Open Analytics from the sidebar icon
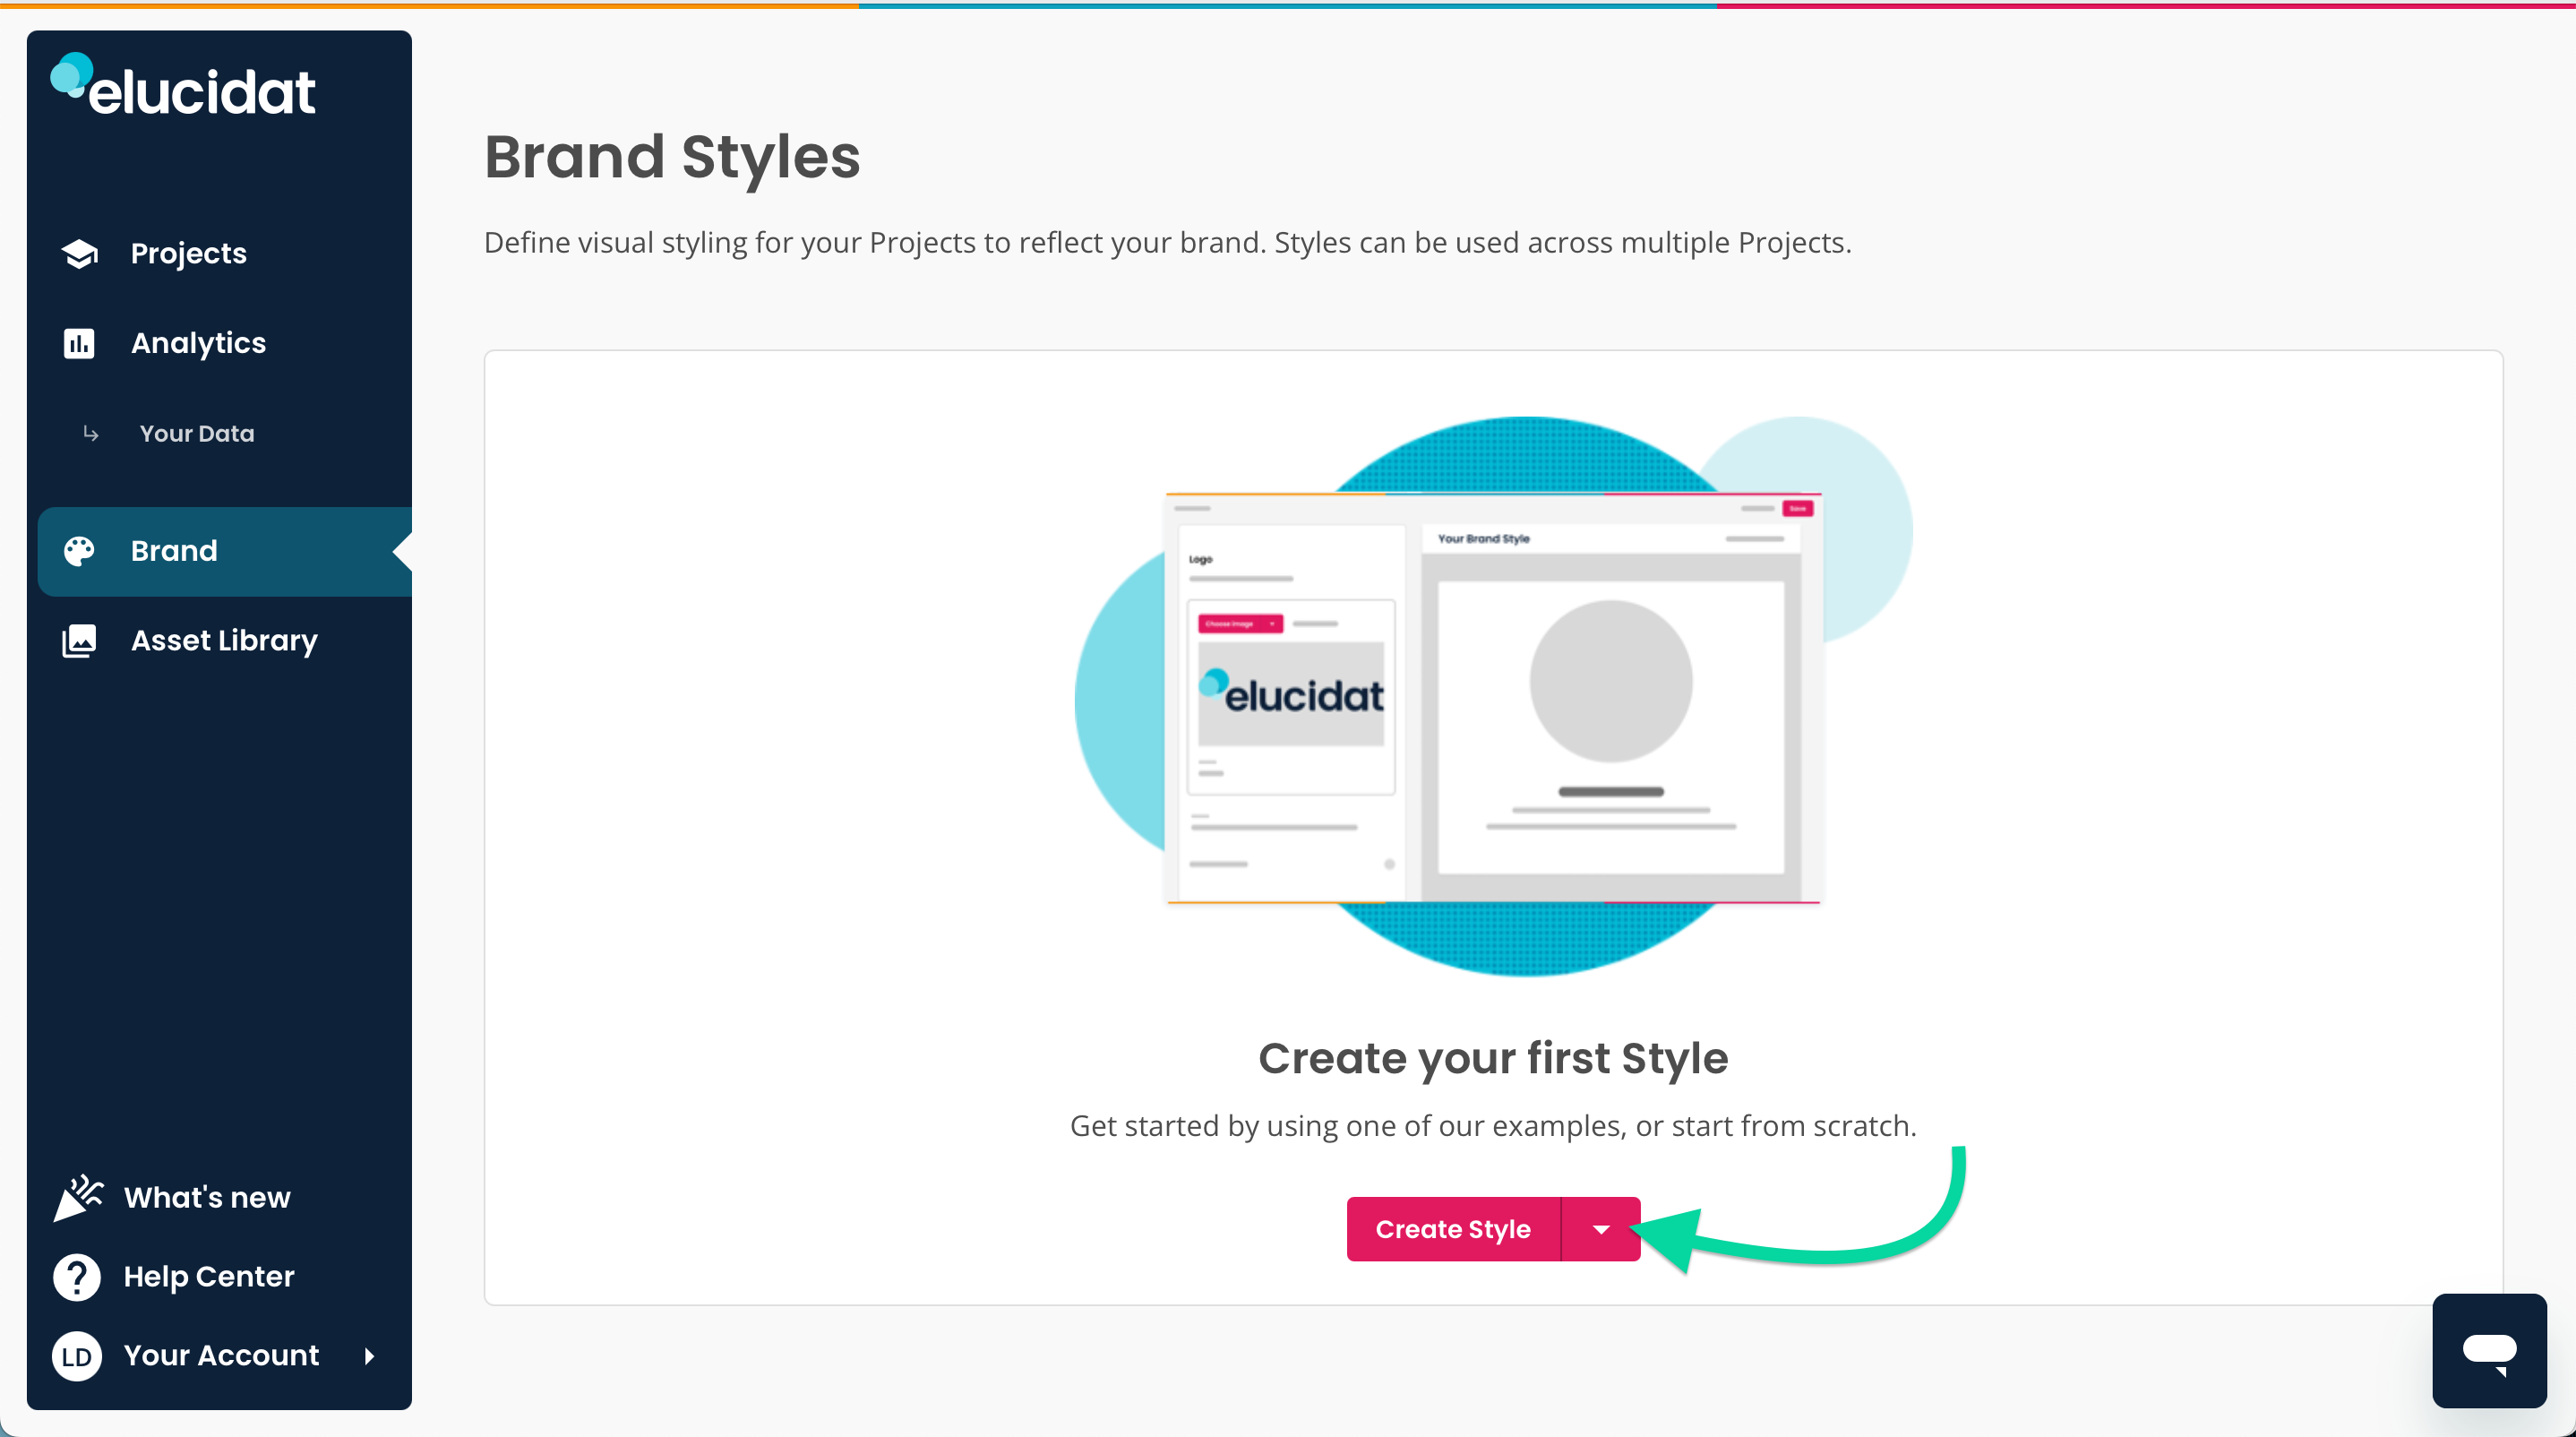This screenshot has height=1437, width=2576. click(79, 343)
